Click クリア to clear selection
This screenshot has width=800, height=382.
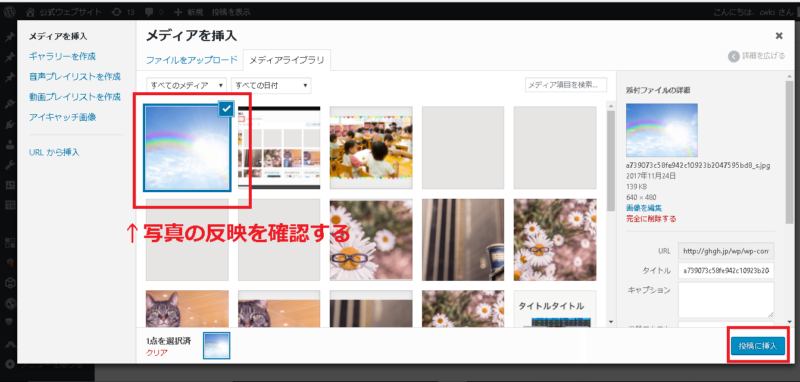tap(156, 352)
